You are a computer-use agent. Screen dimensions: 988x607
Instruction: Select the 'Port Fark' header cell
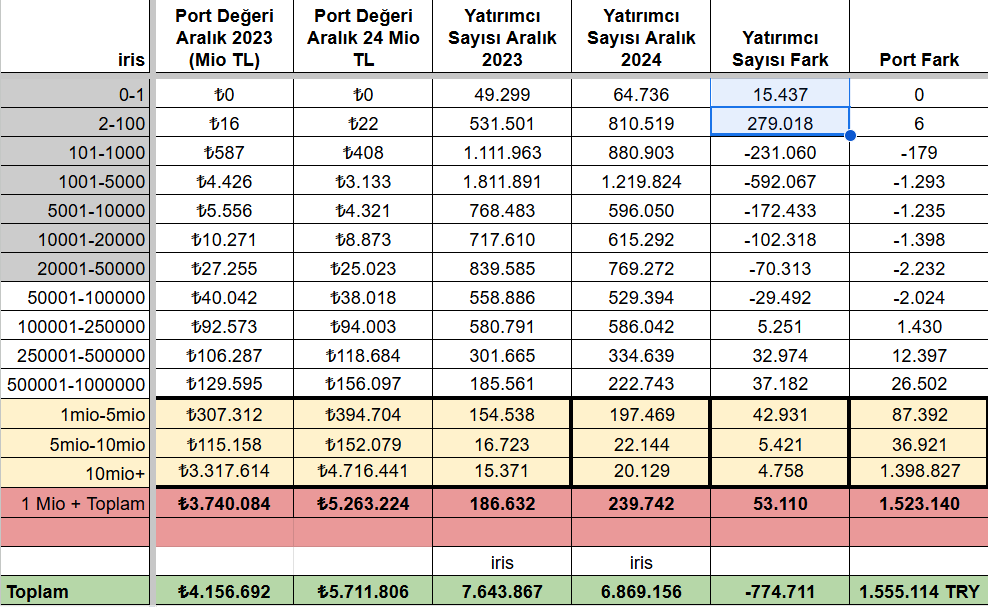[x=919, y=37]
